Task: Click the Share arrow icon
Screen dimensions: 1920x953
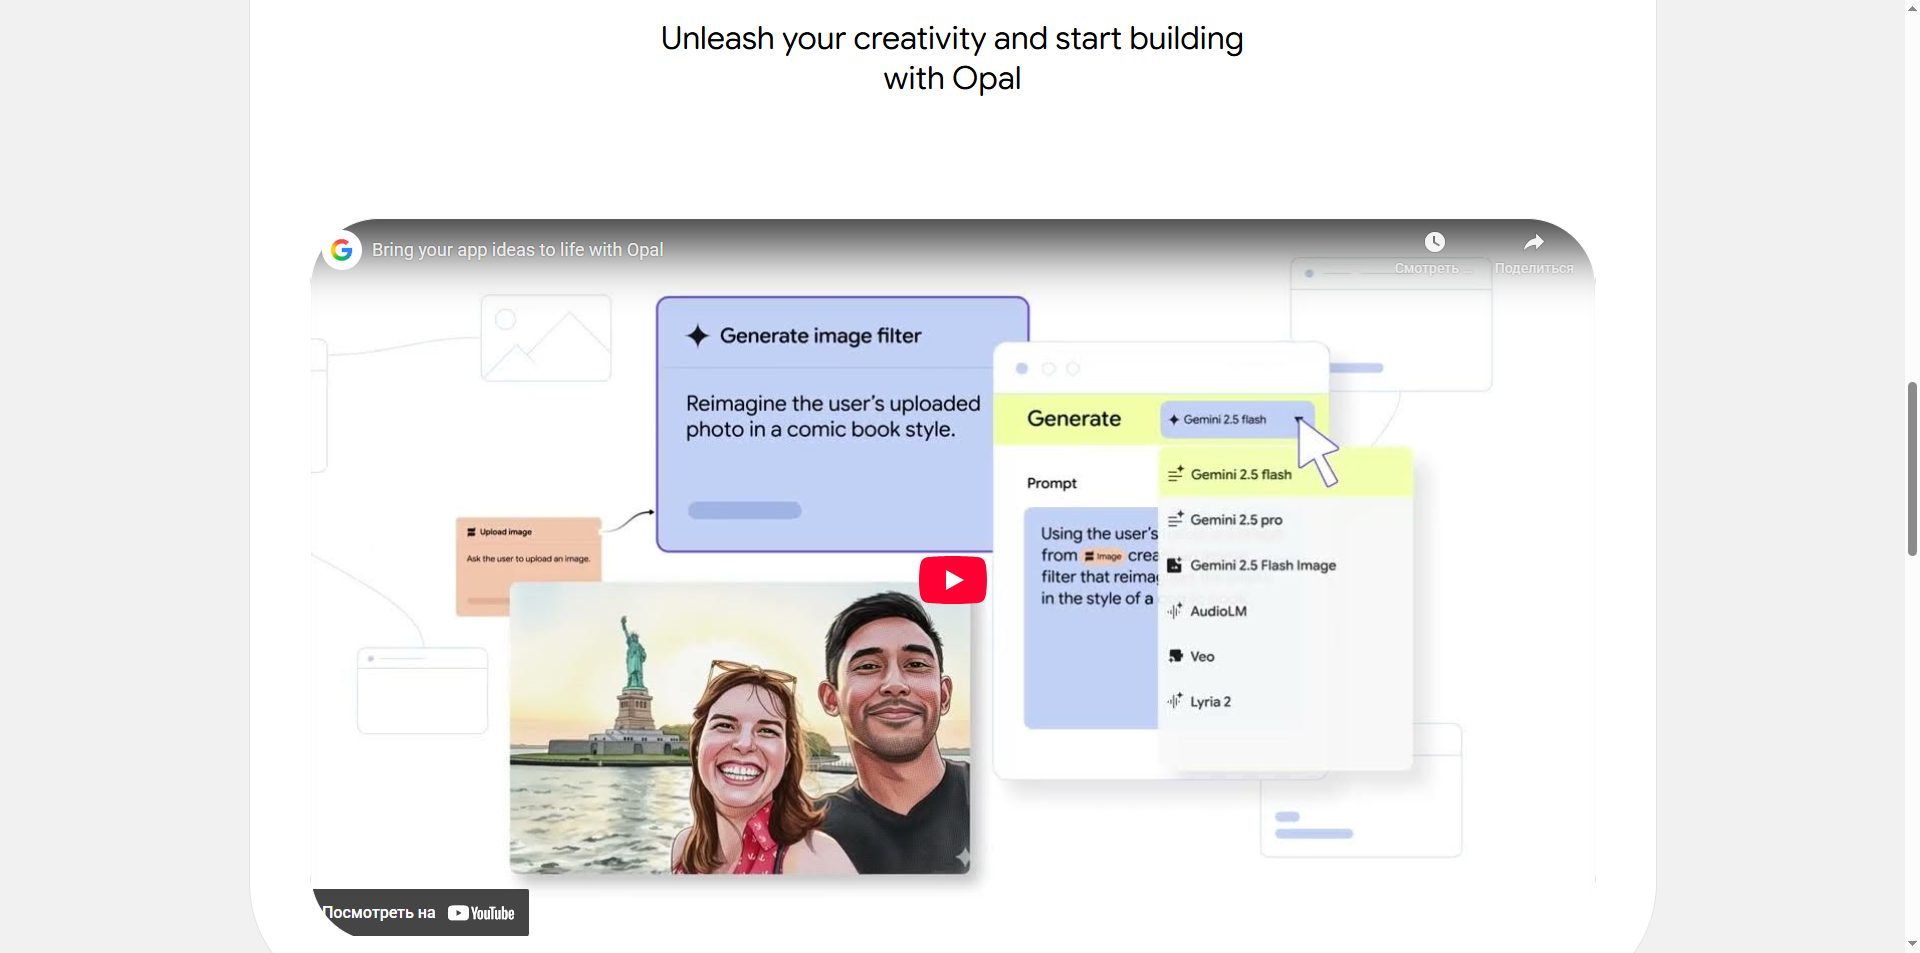Action: pyautogui.click(x=1533, y=243)
